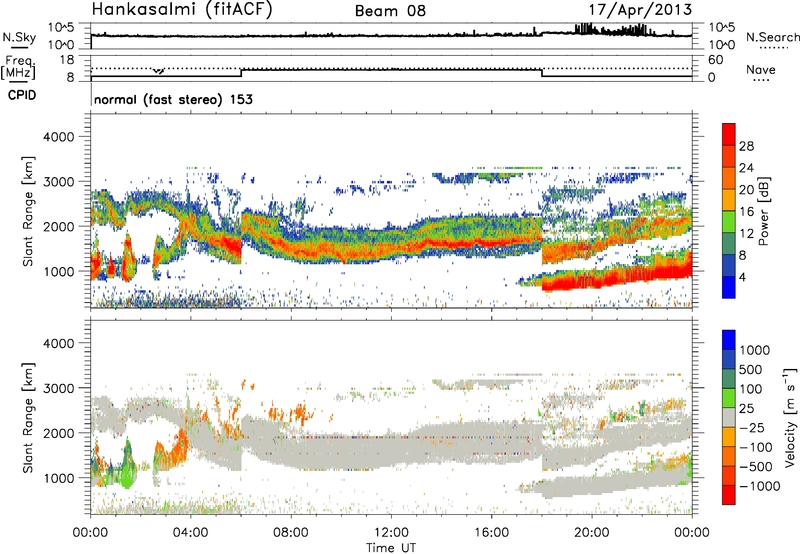Click the 12:00 time axis tick
The image size is (800, 554).
point(391,533)
